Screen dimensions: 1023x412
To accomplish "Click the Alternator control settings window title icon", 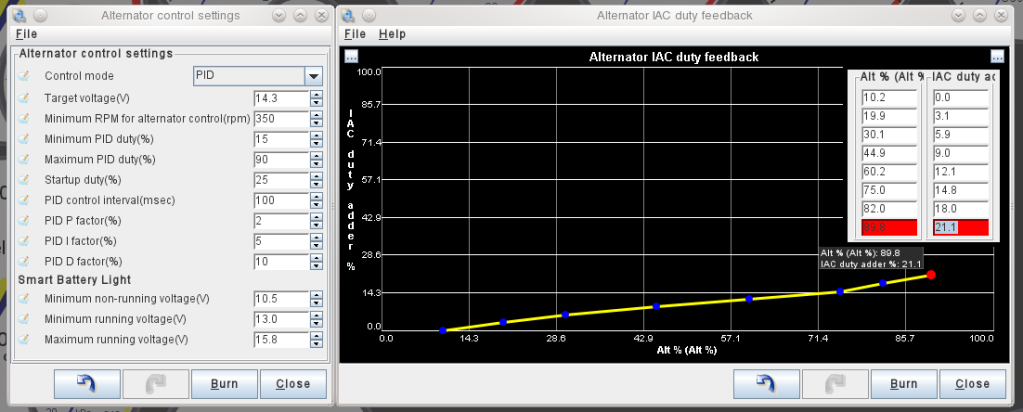I will [20, 15].
